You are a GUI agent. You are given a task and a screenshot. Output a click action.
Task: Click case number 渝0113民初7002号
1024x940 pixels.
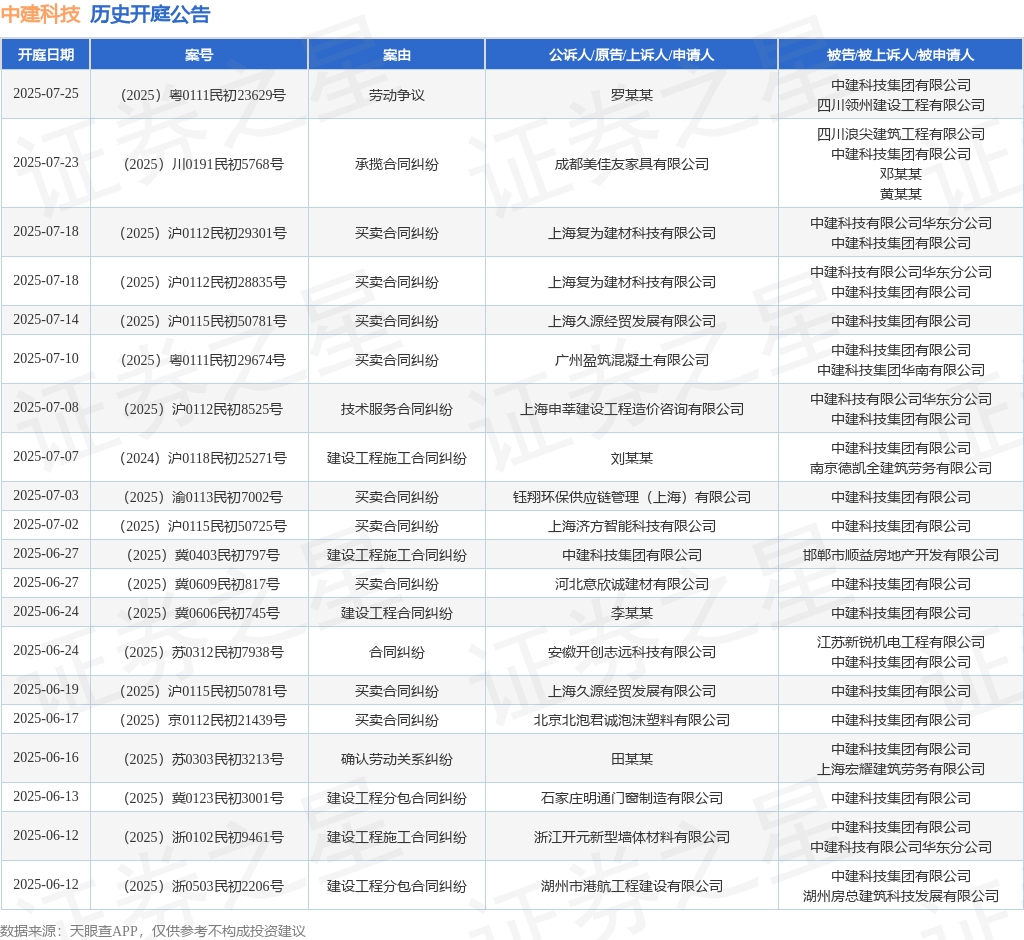pos(203,497)
